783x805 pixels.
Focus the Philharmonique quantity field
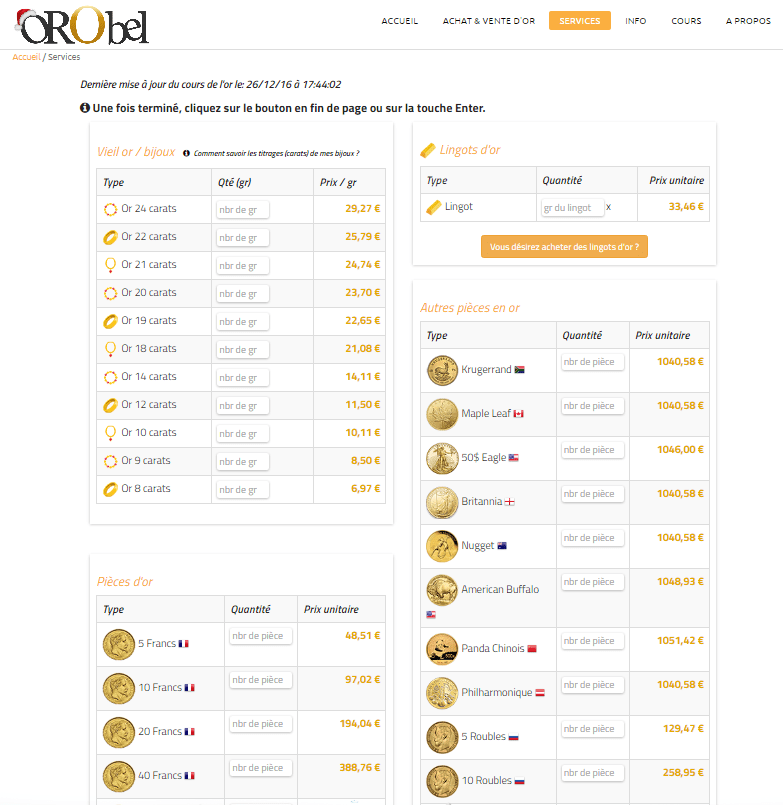pos(593,685)
